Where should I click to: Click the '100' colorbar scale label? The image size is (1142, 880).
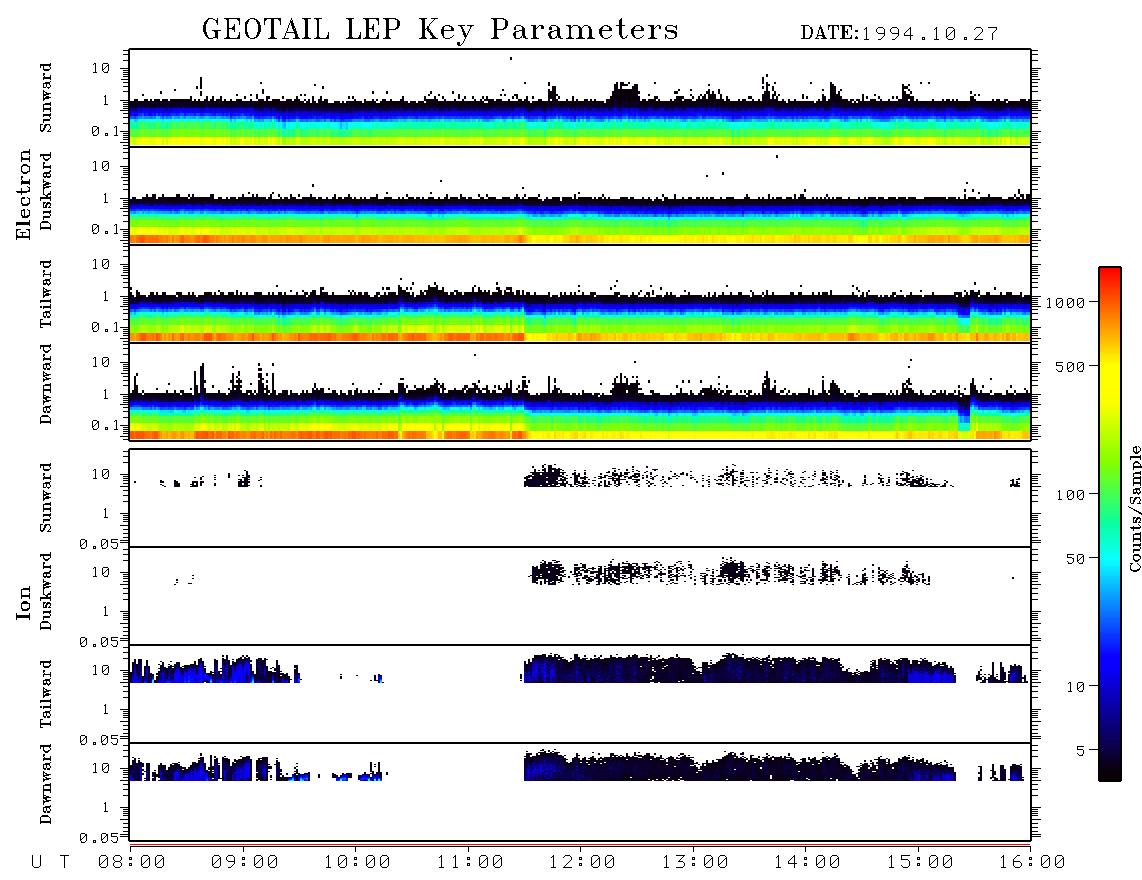pos(1071,495)
